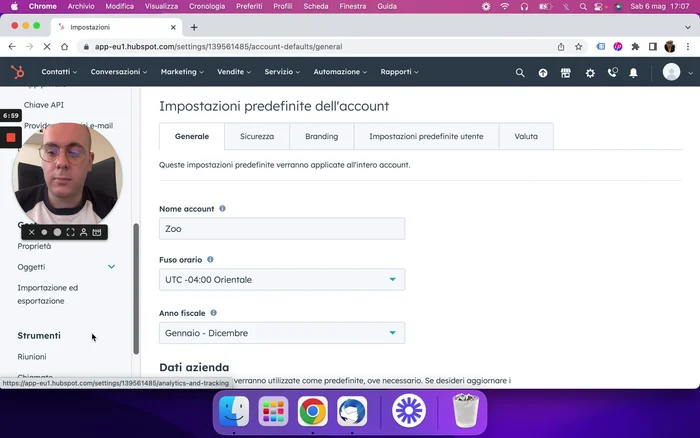Open Chiave API in the sidebar
This screenshot has height=438, width=700.
tap(44, 105)
